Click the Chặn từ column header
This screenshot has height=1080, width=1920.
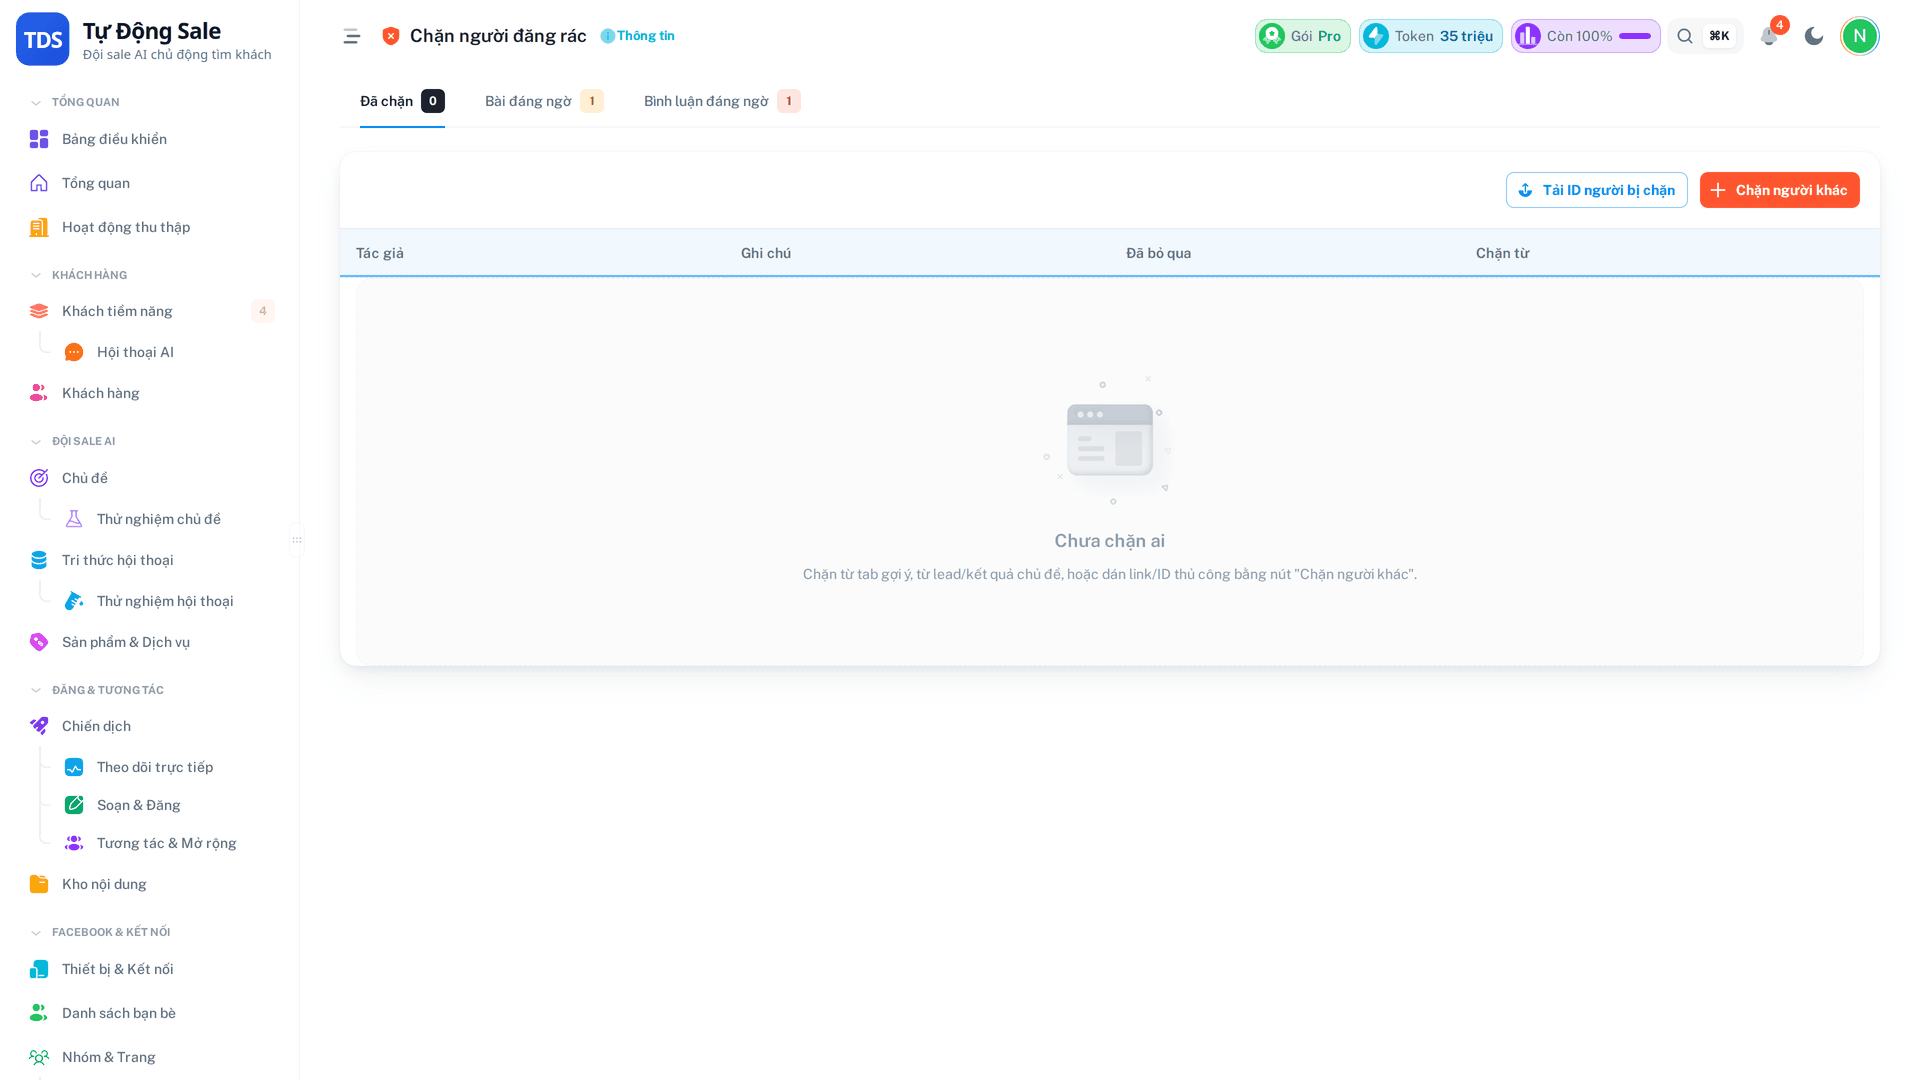pos(1502,253)
